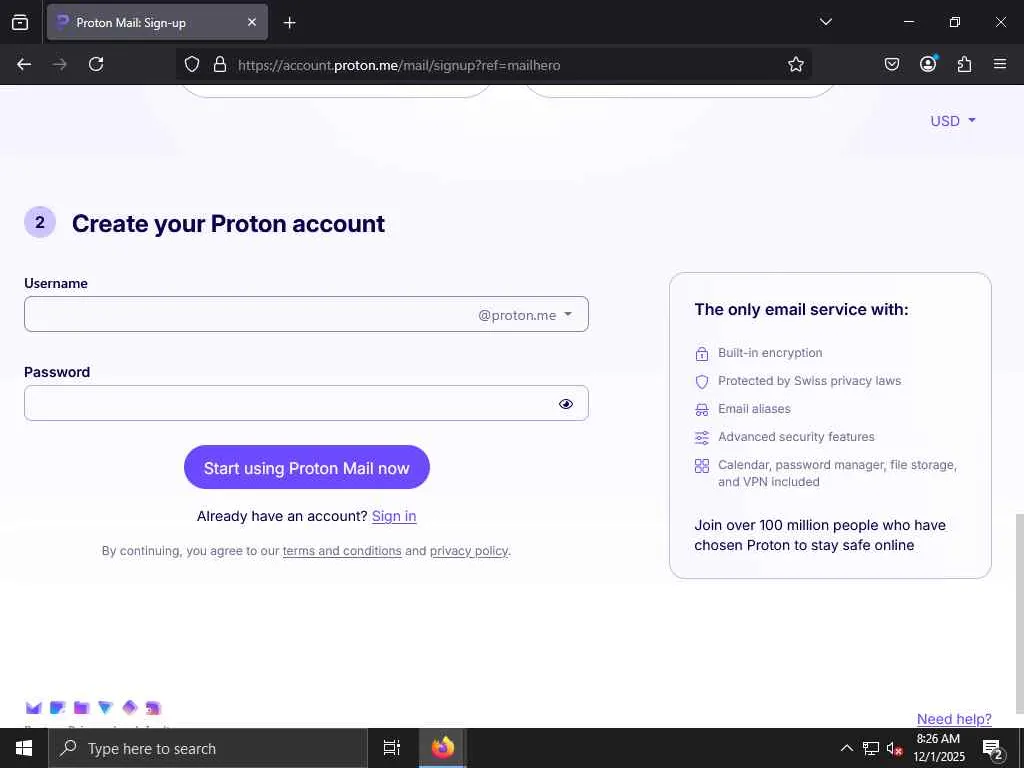Click the tracking protection shield icon

192,65
